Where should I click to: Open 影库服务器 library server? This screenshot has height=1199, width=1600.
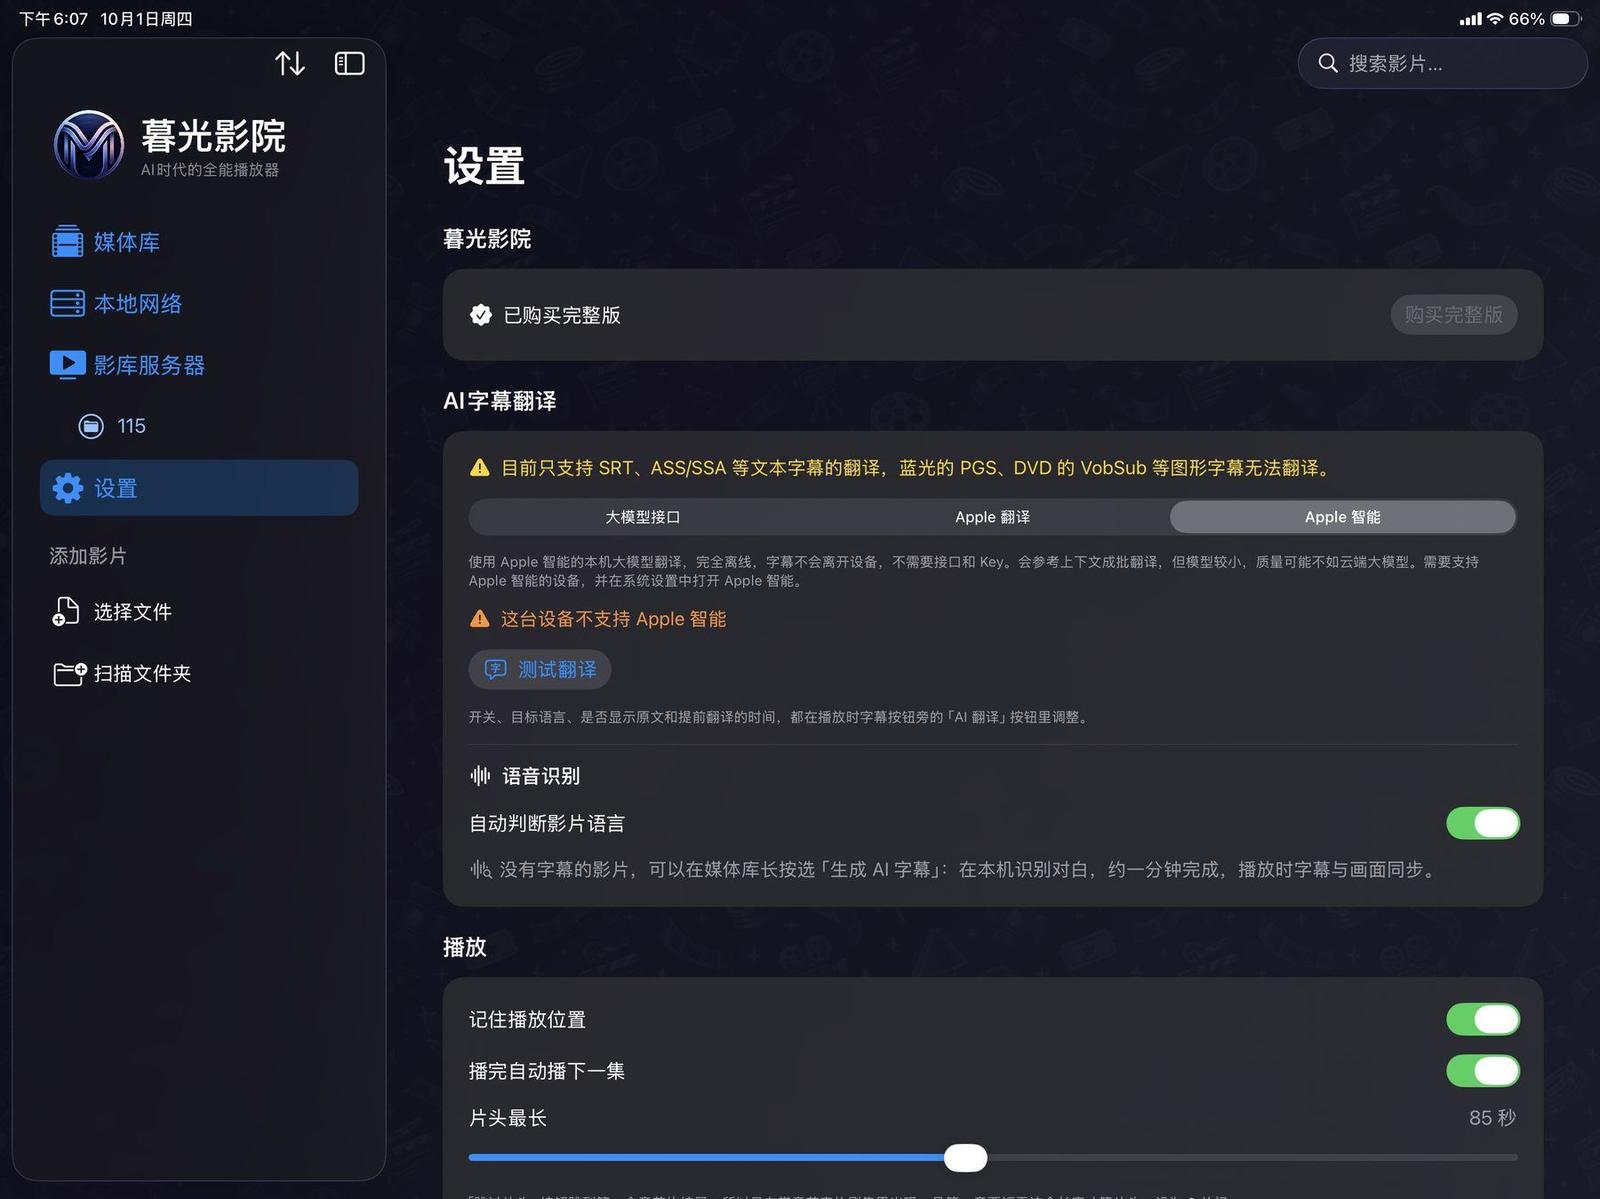tap(199, 365)
